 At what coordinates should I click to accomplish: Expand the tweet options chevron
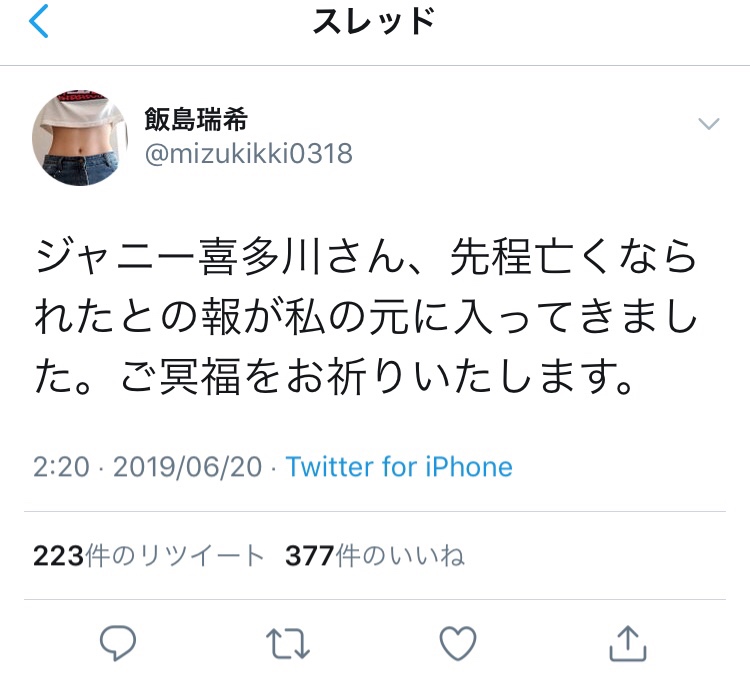[x=709, y=124]
